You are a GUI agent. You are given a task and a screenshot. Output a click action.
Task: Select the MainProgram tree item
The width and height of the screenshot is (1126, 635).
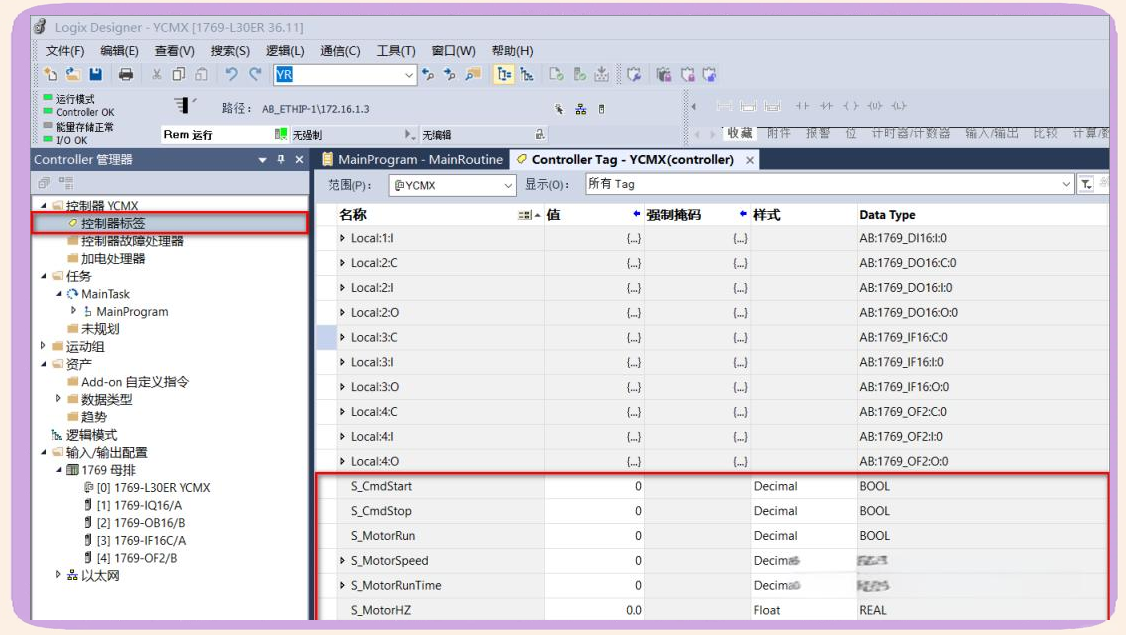132,311
